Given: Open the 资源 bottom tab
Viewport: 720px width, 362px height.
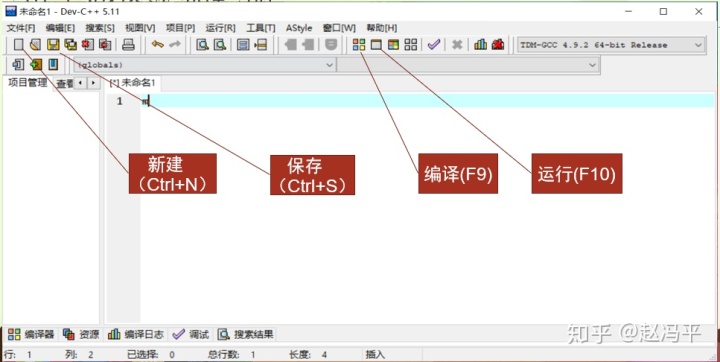Looking at the screenshot, I should pos(81,334).
